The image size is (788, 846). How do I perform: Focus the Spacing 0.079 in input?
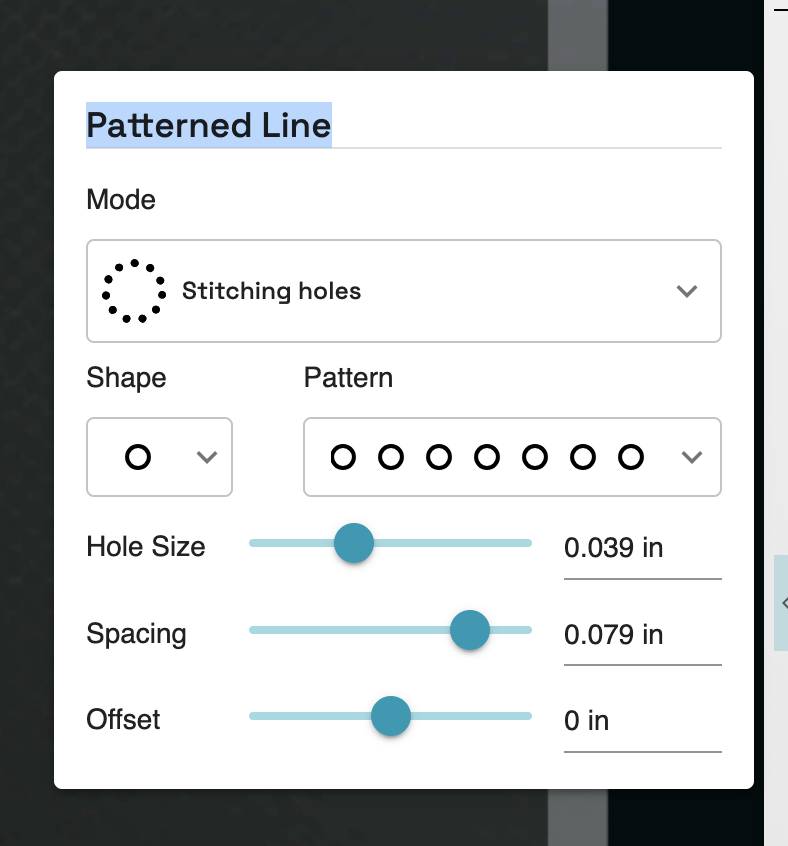pos(641,635)
